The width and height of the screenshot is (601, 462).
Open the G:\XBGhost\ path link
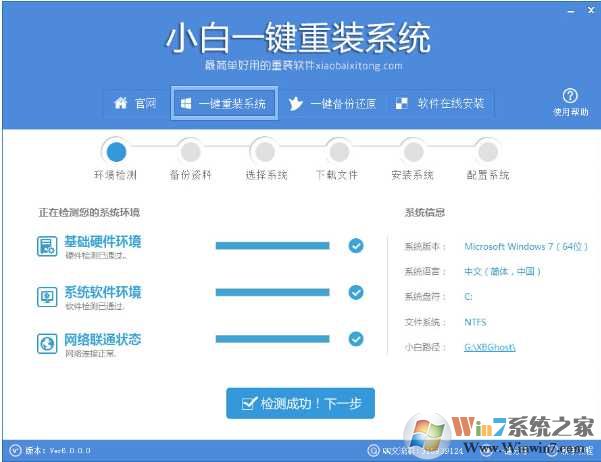coord(490,347)
